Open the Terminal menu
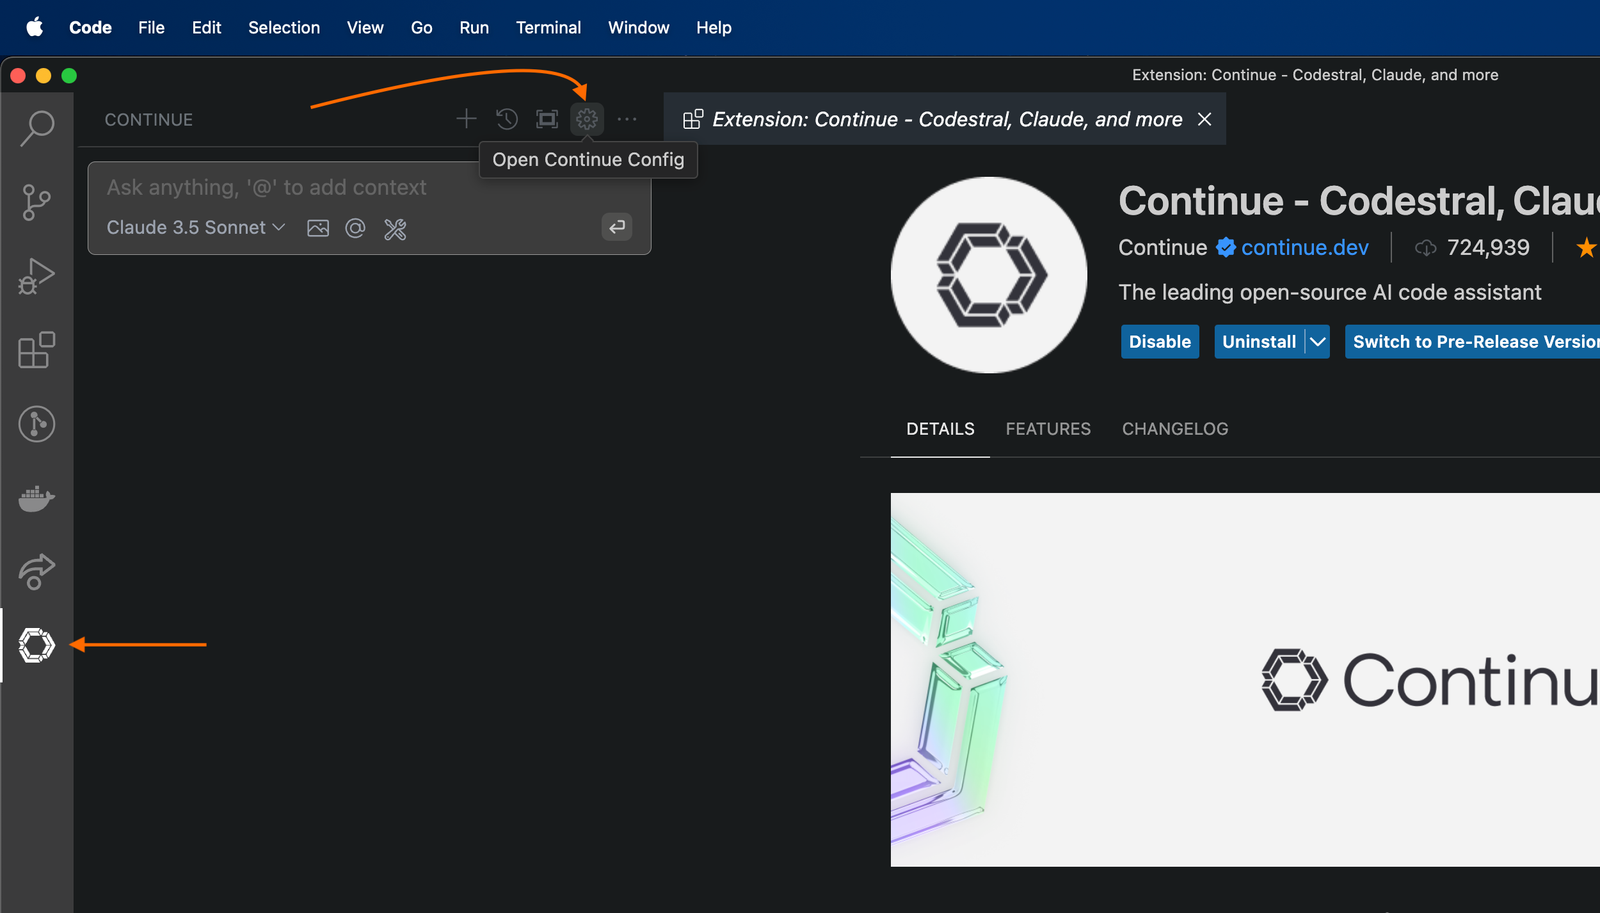The height and width of the screenshot is (913, 1600). (548, 27)
